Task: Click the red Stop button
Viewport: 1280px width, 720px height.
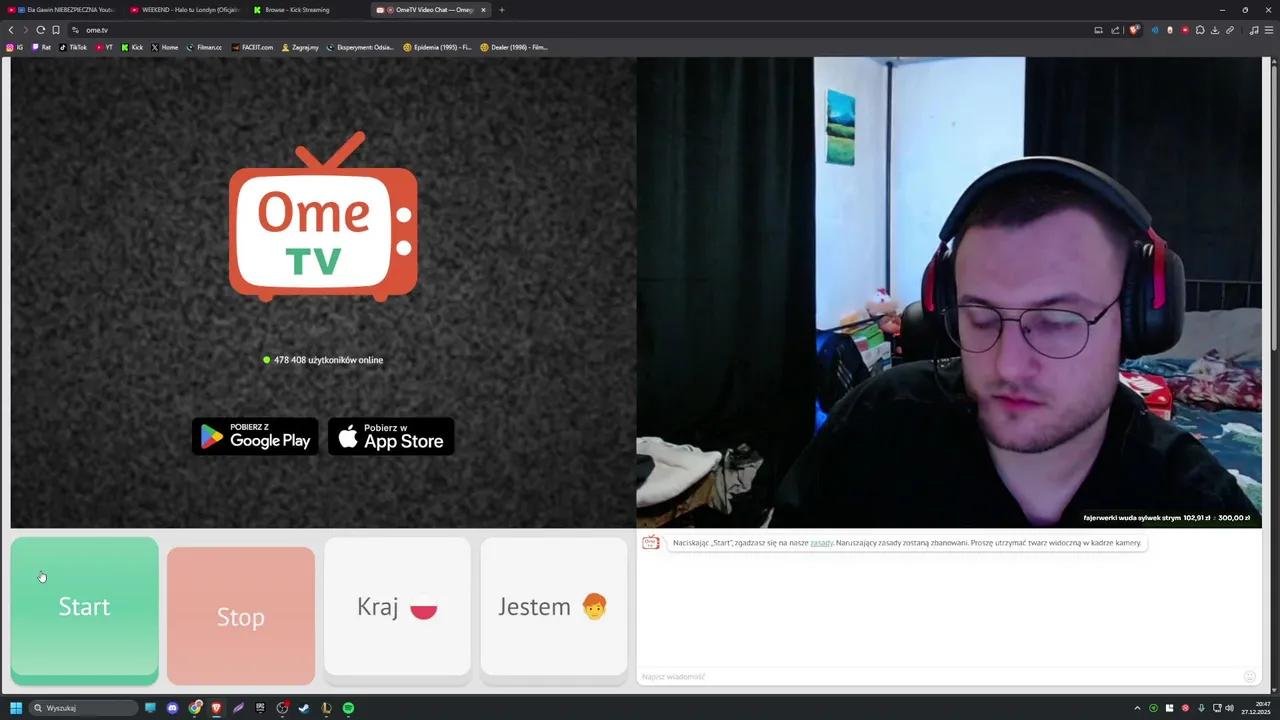Action: pyautogui.click(x=241, y=616)
